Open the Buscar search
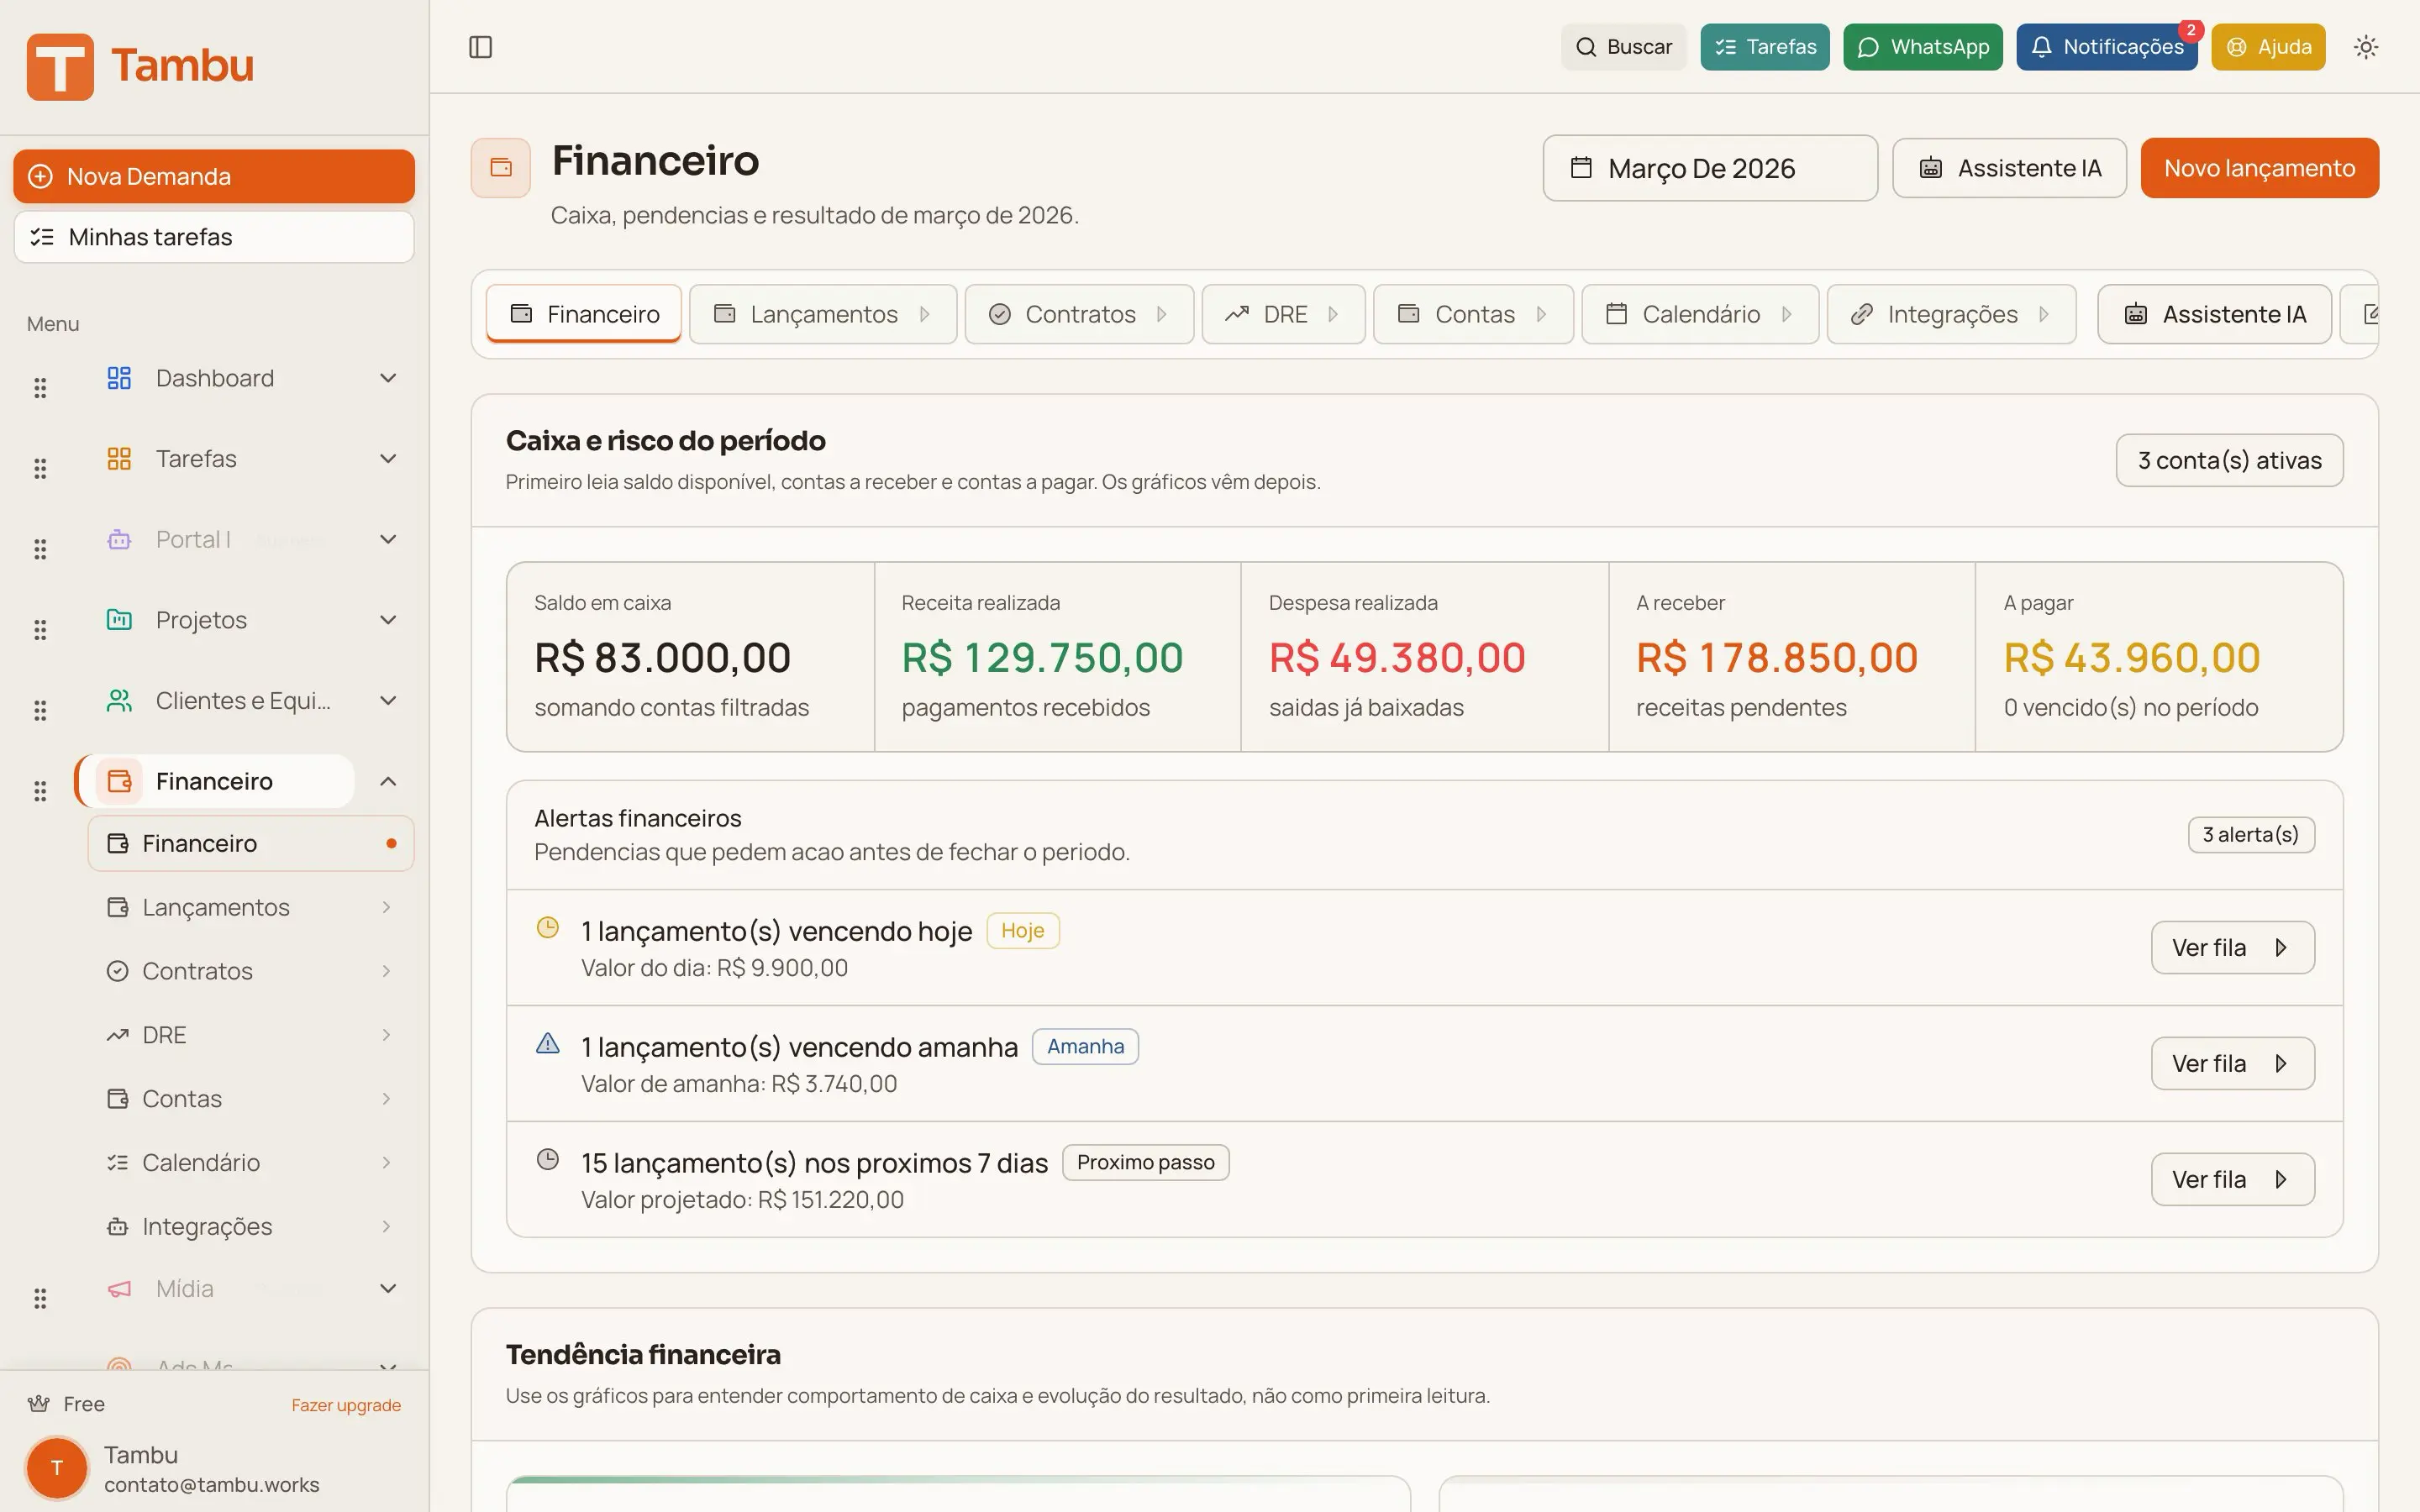The height and width of the screenshot is (1512, 2420). pyautogui.click(x=1623, y=46)
